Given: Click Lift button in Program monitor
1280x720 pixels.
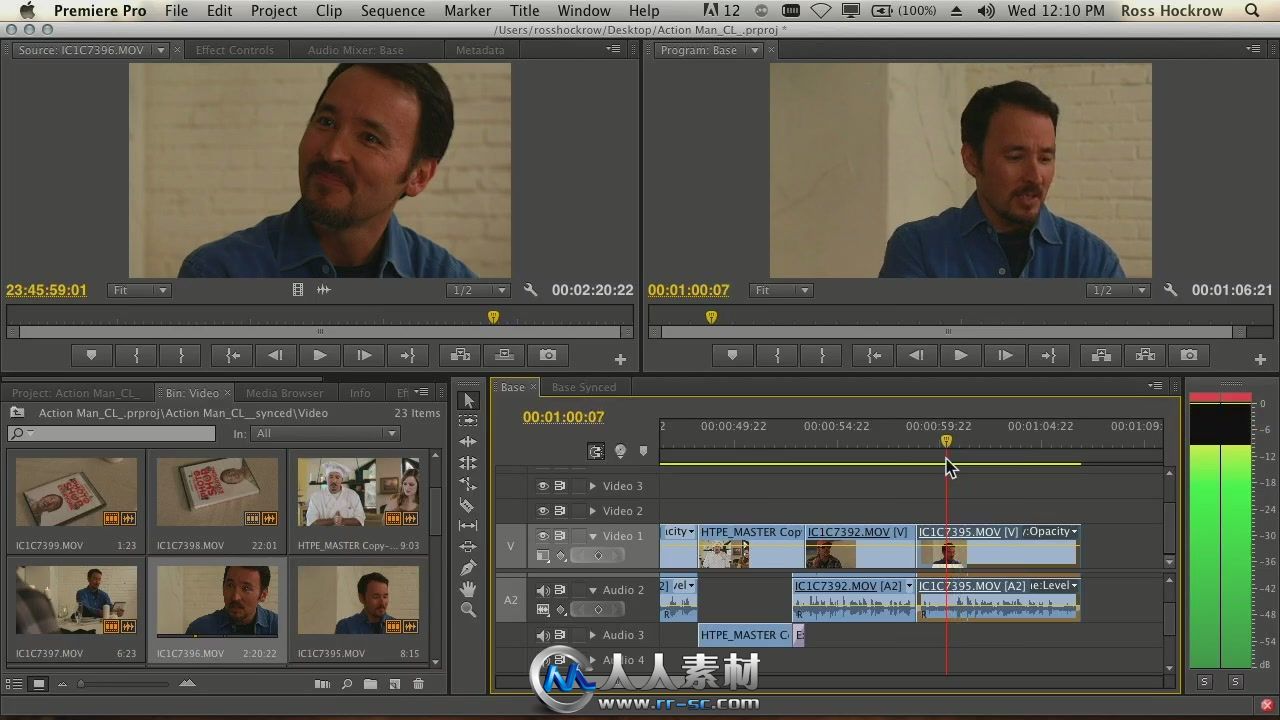Looking at the screenshot, I should point(1101,355).
